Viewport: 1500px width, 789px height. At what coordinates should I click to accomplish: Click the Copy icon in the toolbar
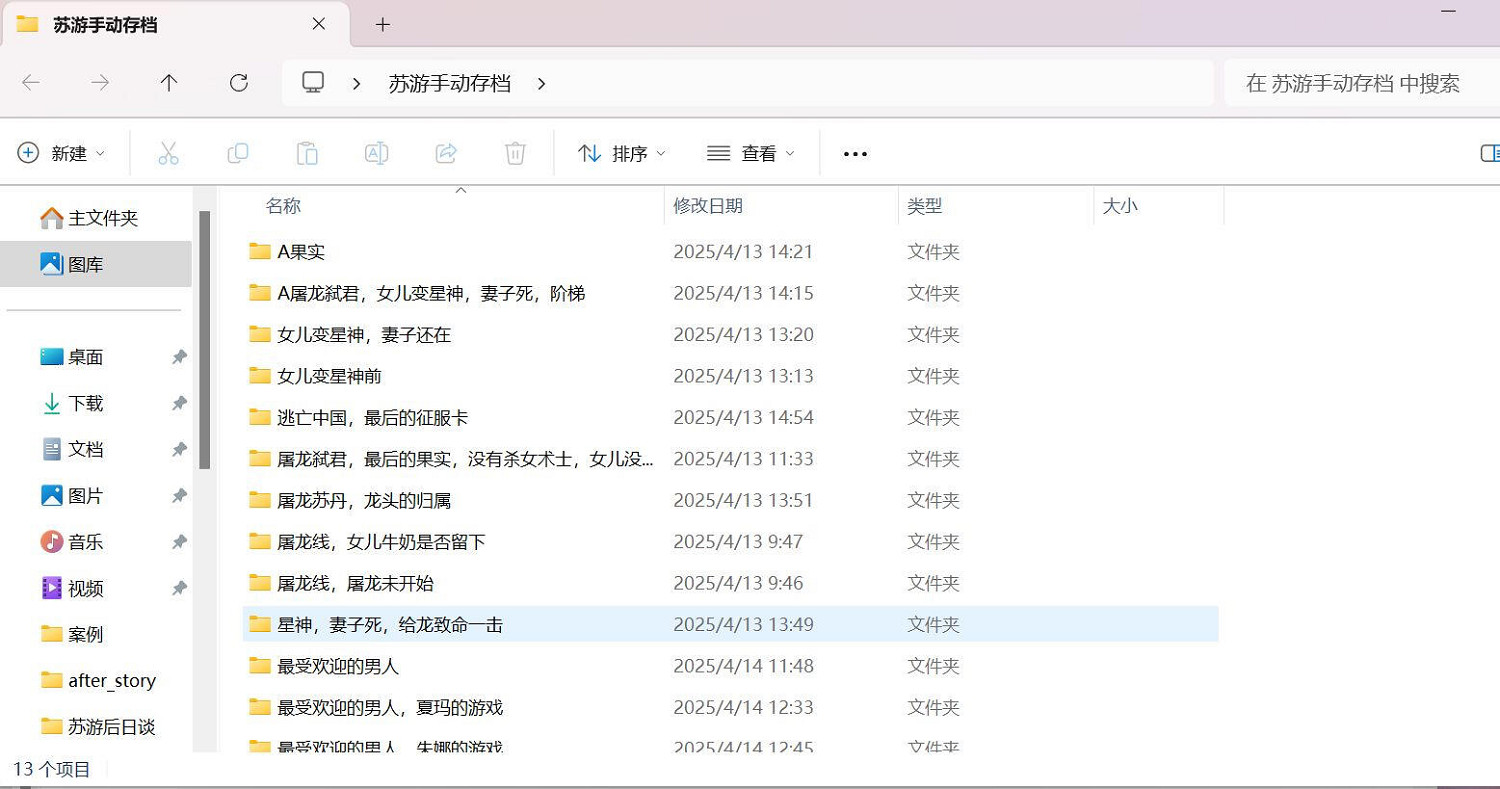coord(237,152)
